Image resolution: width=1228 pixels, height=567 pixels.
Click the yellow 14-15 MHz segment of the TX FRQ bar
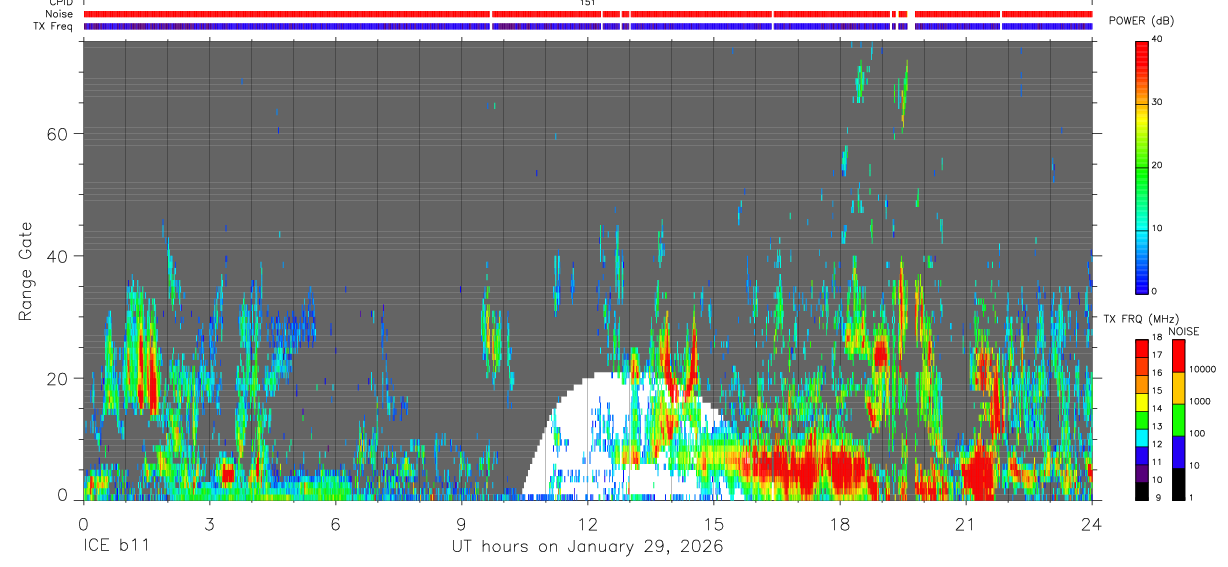coord(1142,402)
